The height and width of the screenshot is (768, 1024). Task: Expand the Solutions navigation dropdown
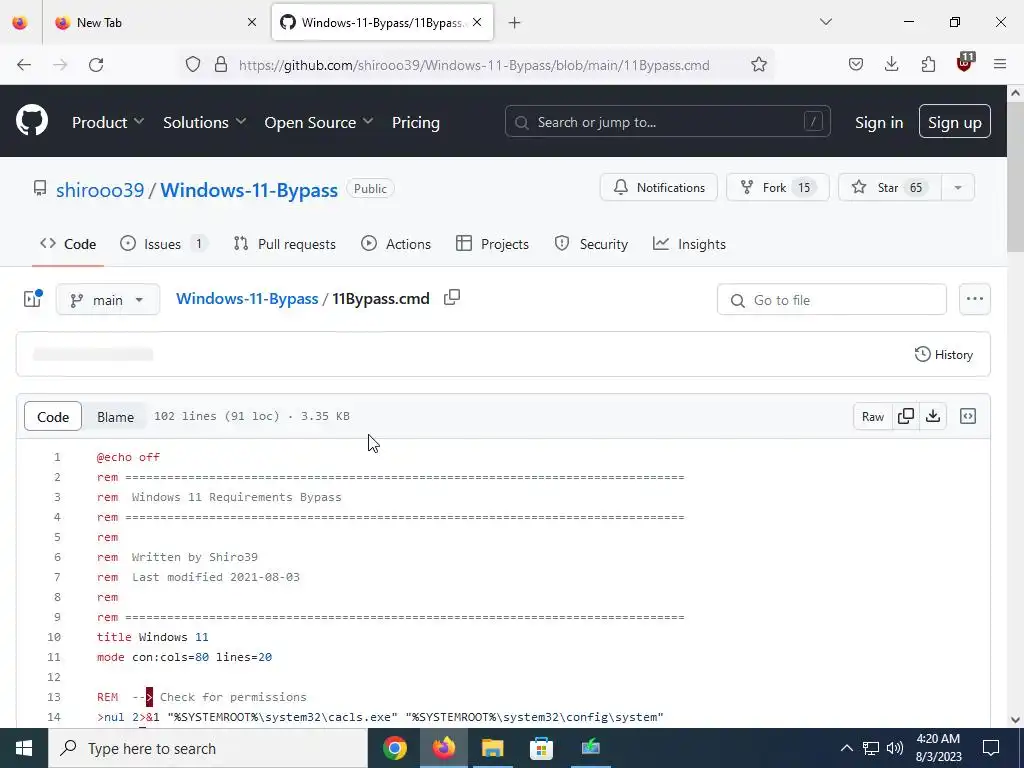(x=204, y=122)
